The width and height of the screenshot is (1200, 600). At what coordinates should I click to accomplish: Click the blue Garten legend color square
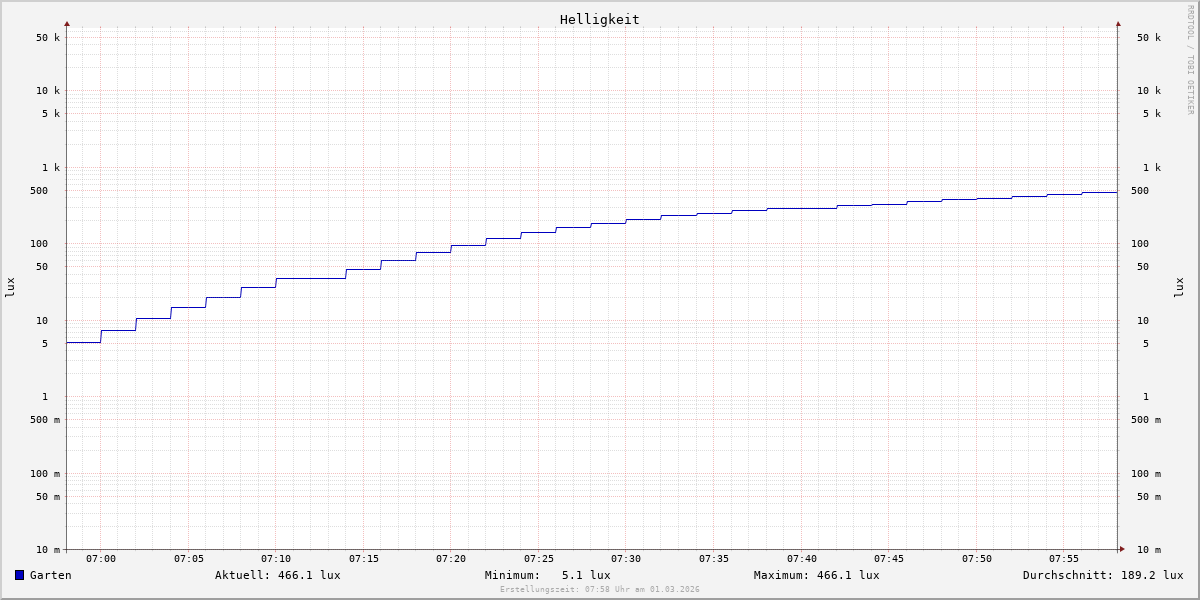[x=19, y=575]
